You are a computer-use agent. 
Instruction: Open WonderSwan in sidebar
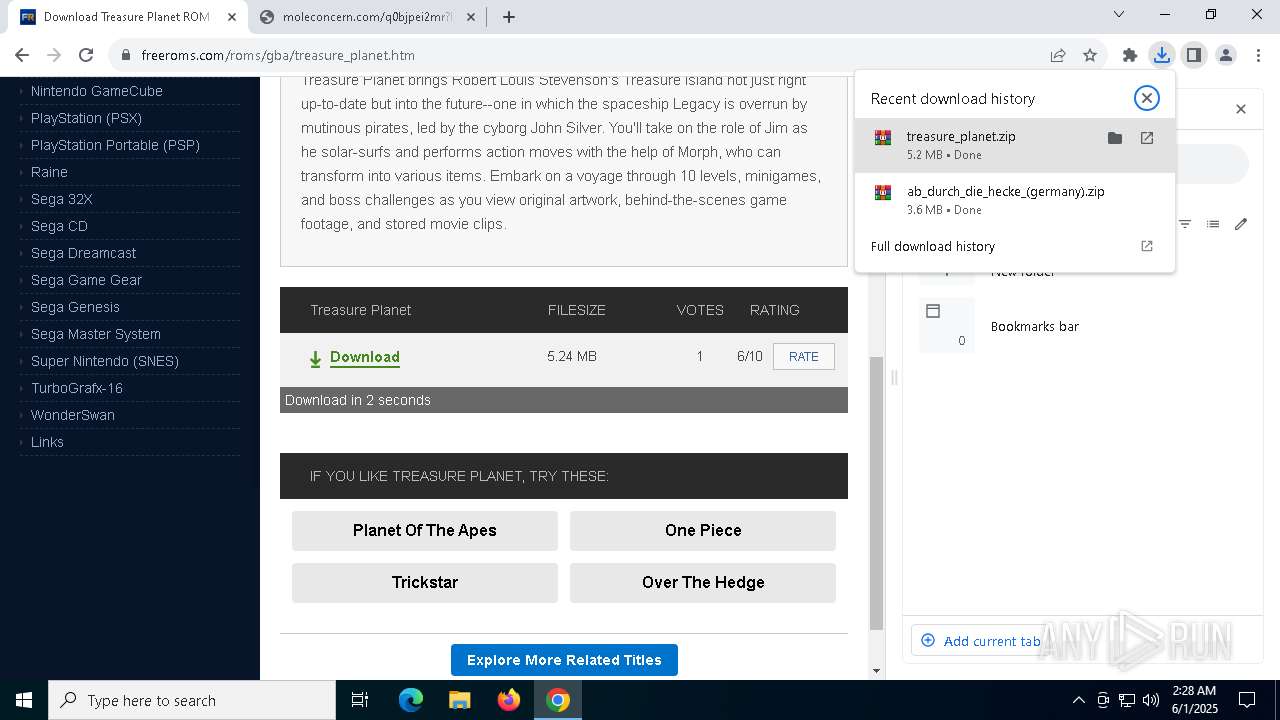click(x=72, y=415)
